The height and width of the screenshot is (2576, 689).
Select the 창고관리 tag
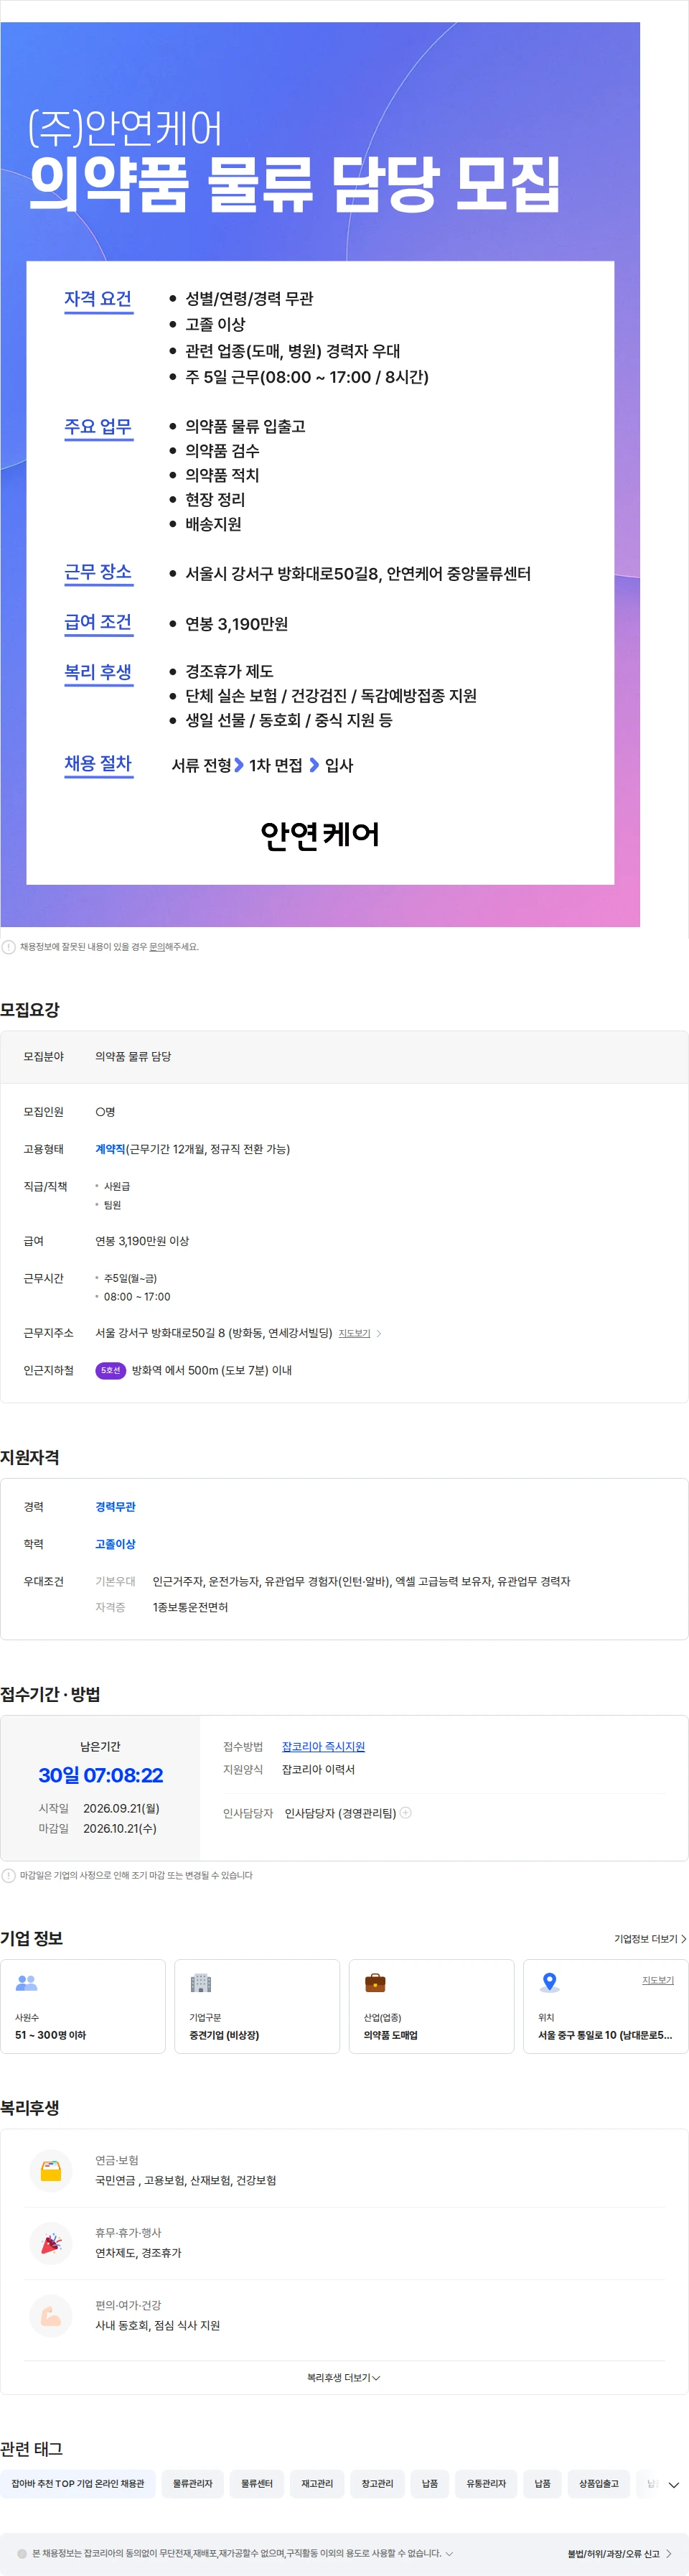377,2483
